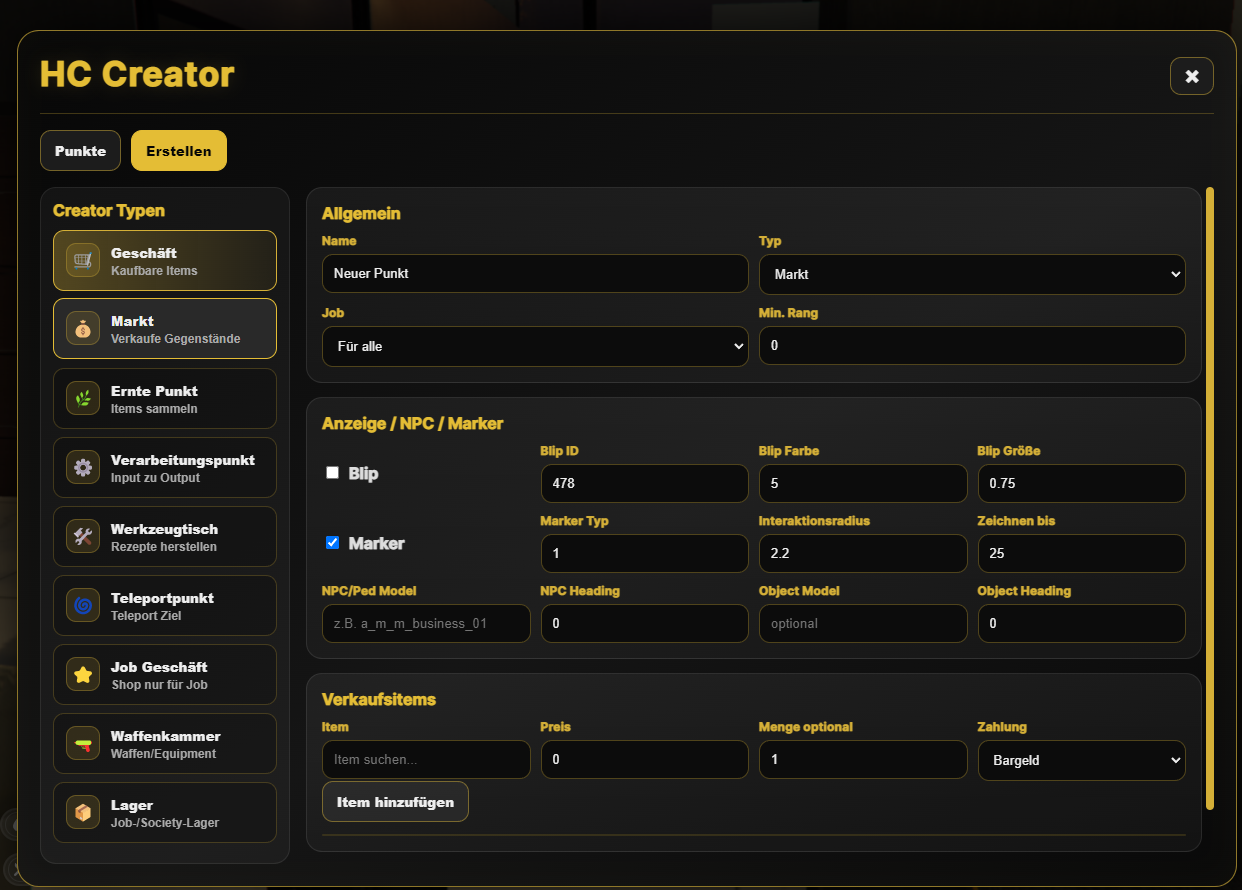Image resolution: width=1242 pixels, height=890 pixels.
Task: Choose the Items sammeln subtitle
Action: [154, 409]
